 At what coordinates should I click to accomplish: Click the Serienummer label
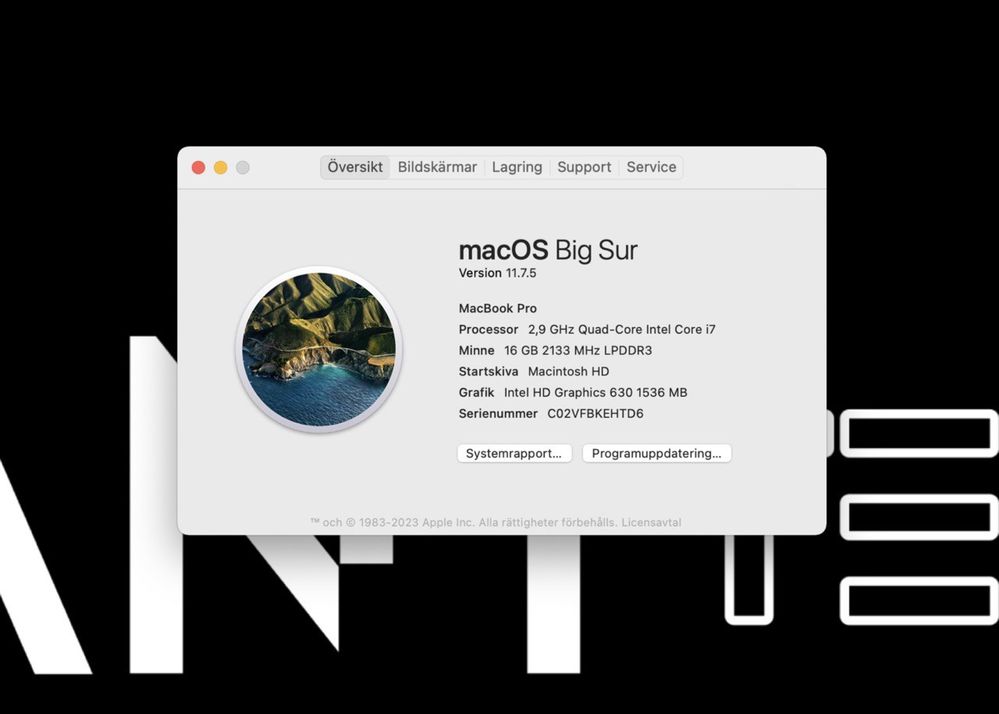(498, 414)
